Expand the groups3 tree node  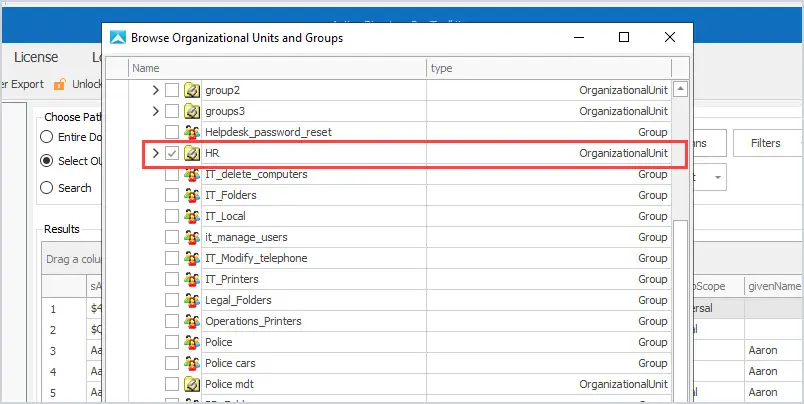coord(156,111)
